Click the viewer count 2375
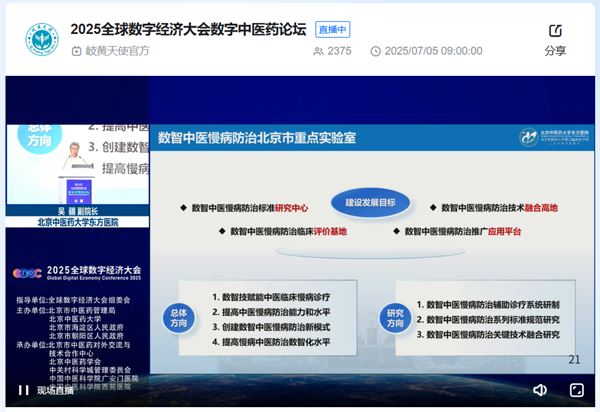This screenshot has width=600, height=412. [x=339, y=51]
